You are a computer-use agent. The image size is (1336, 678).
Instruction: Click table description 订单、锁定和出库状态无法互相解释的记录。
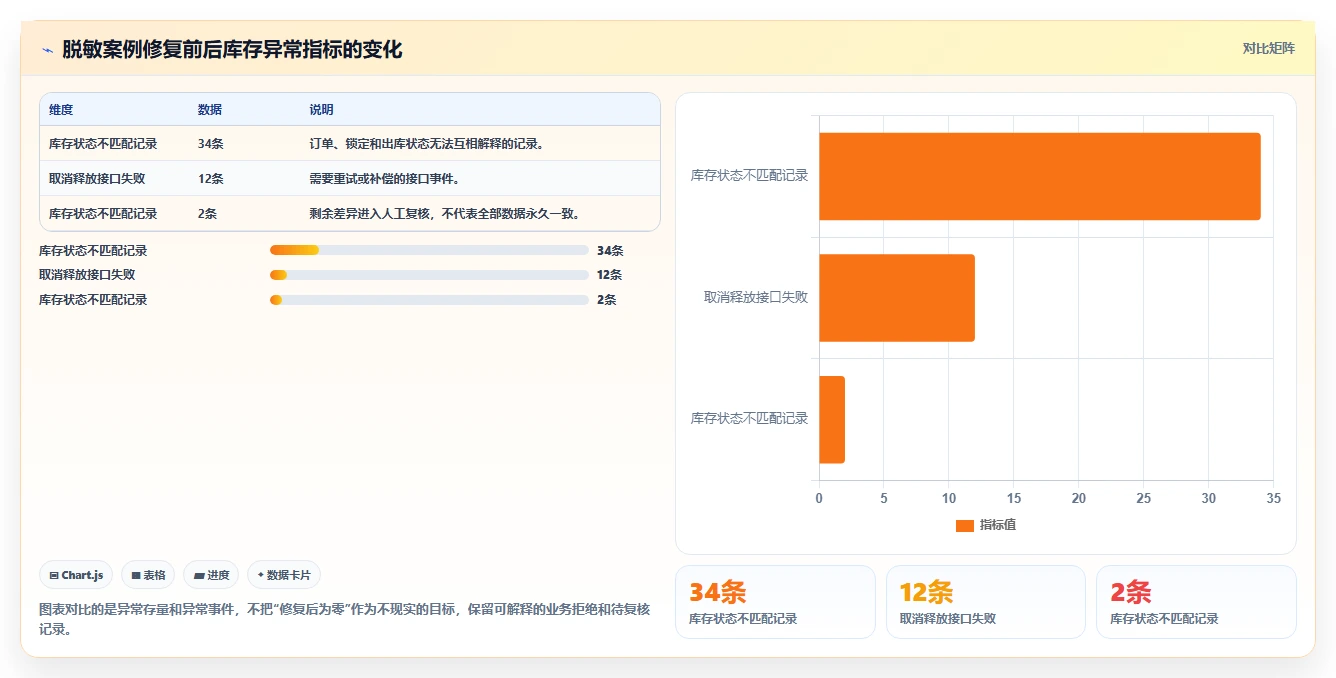428,144
